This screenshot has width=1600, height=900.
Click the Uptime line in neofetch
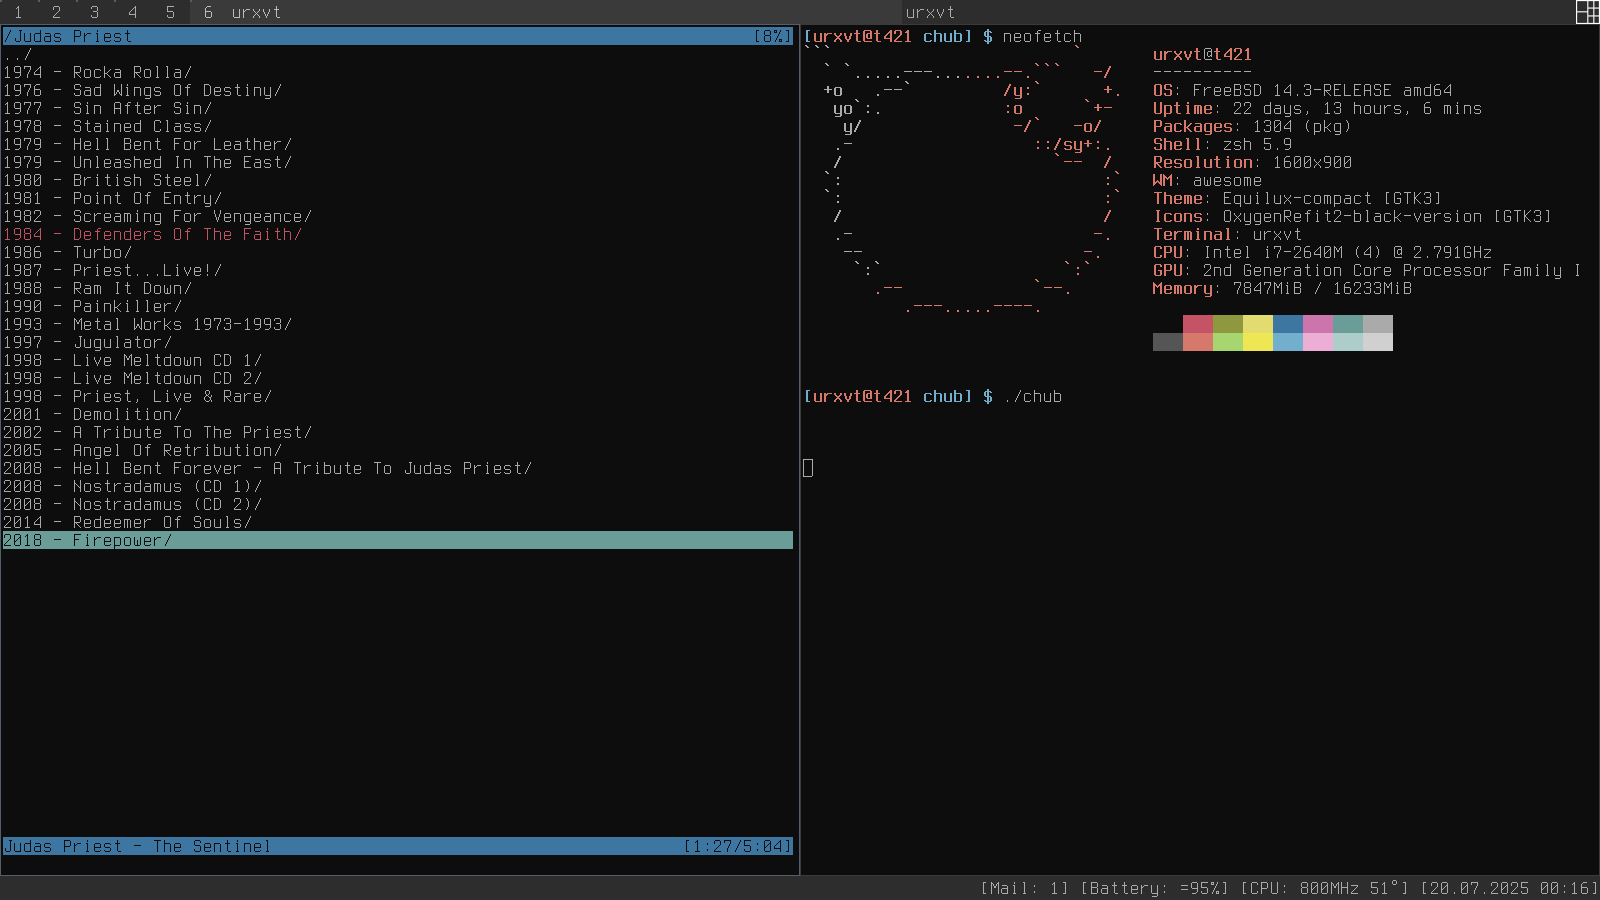(x=1317, y=108)
